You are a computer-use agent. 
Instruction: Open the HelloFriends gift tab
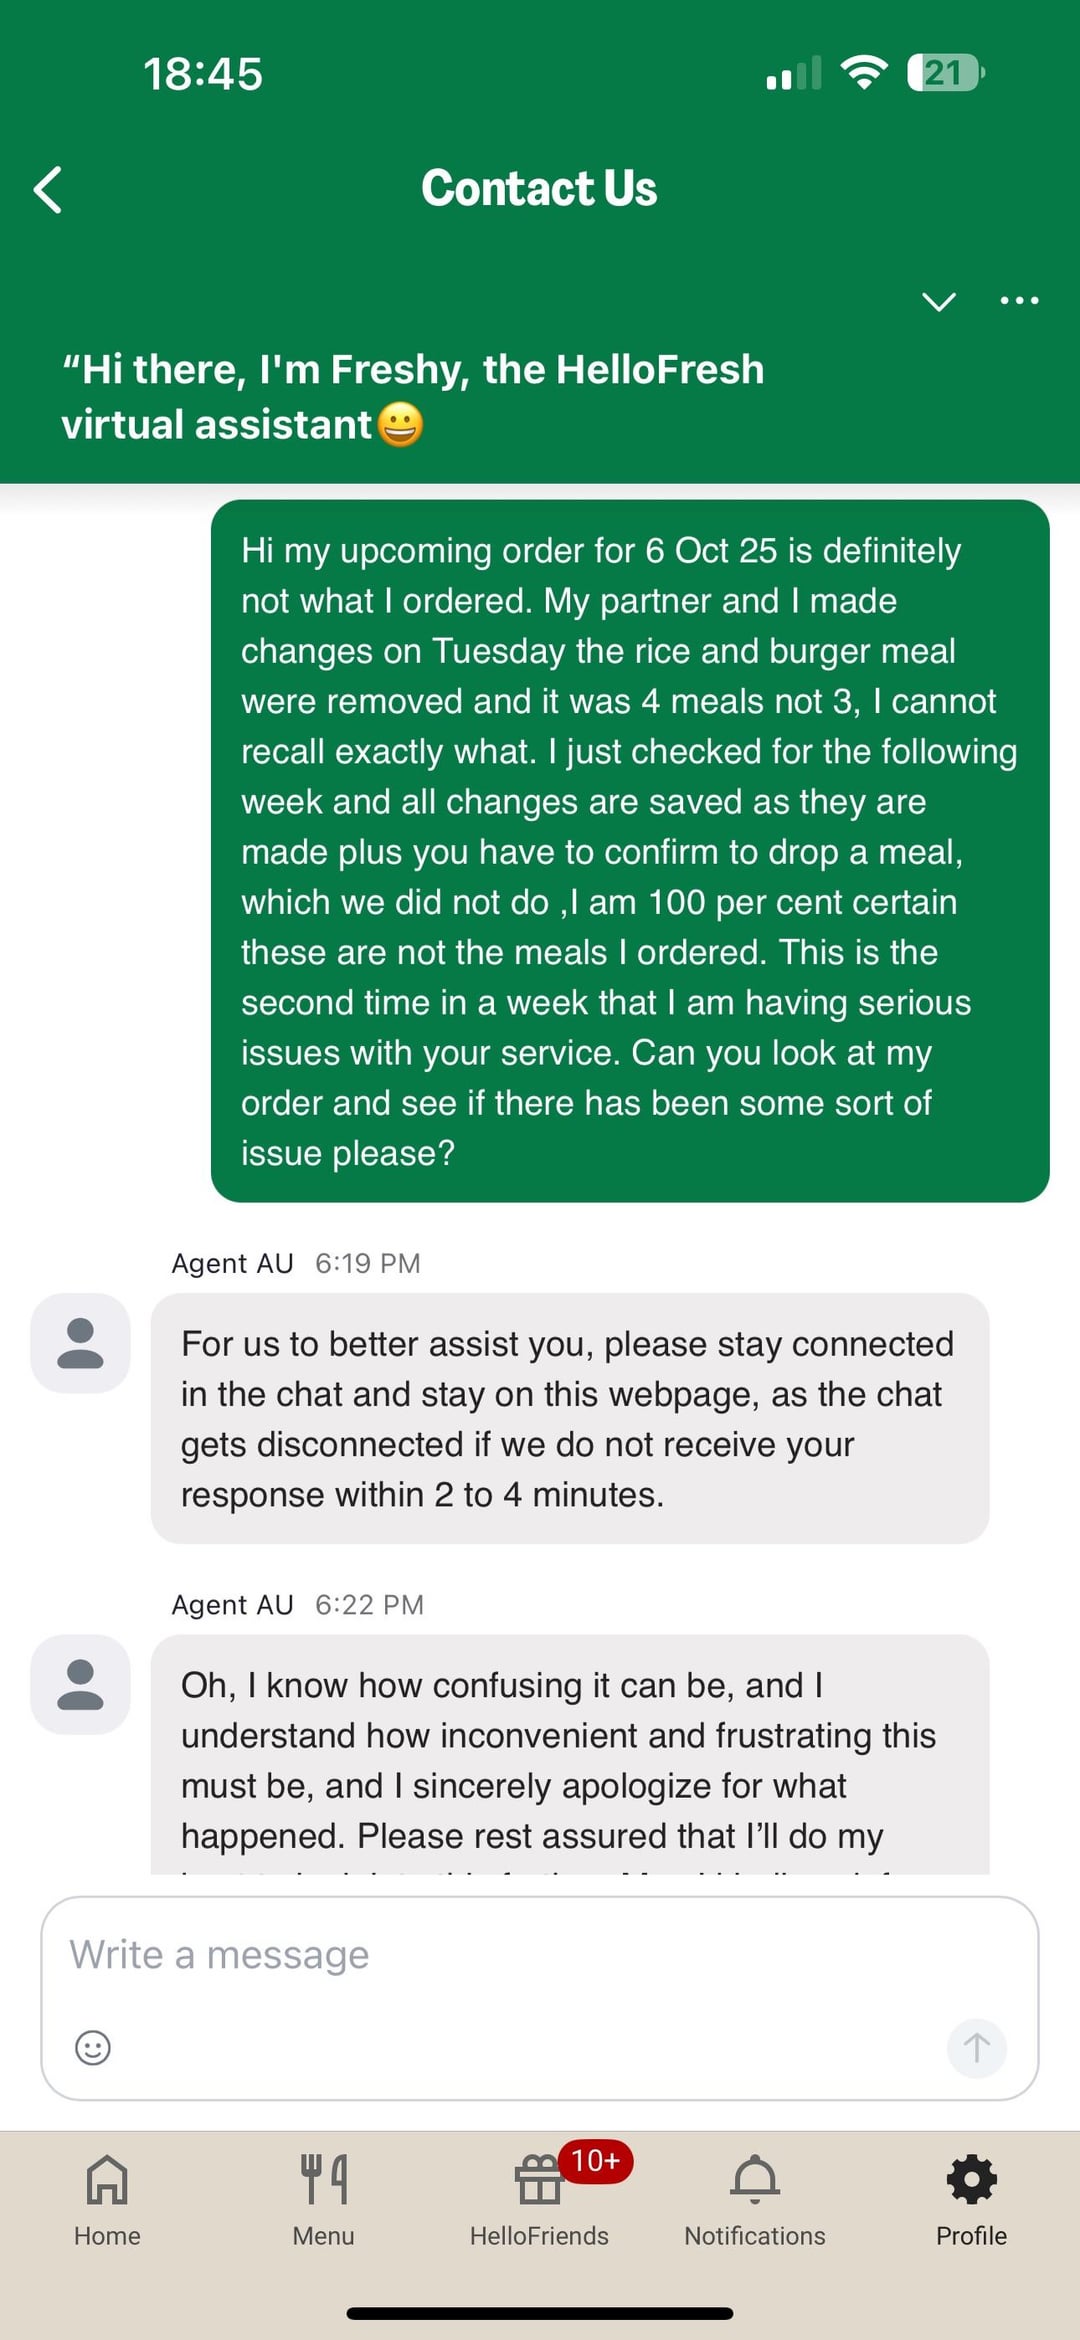point(539,2197)
